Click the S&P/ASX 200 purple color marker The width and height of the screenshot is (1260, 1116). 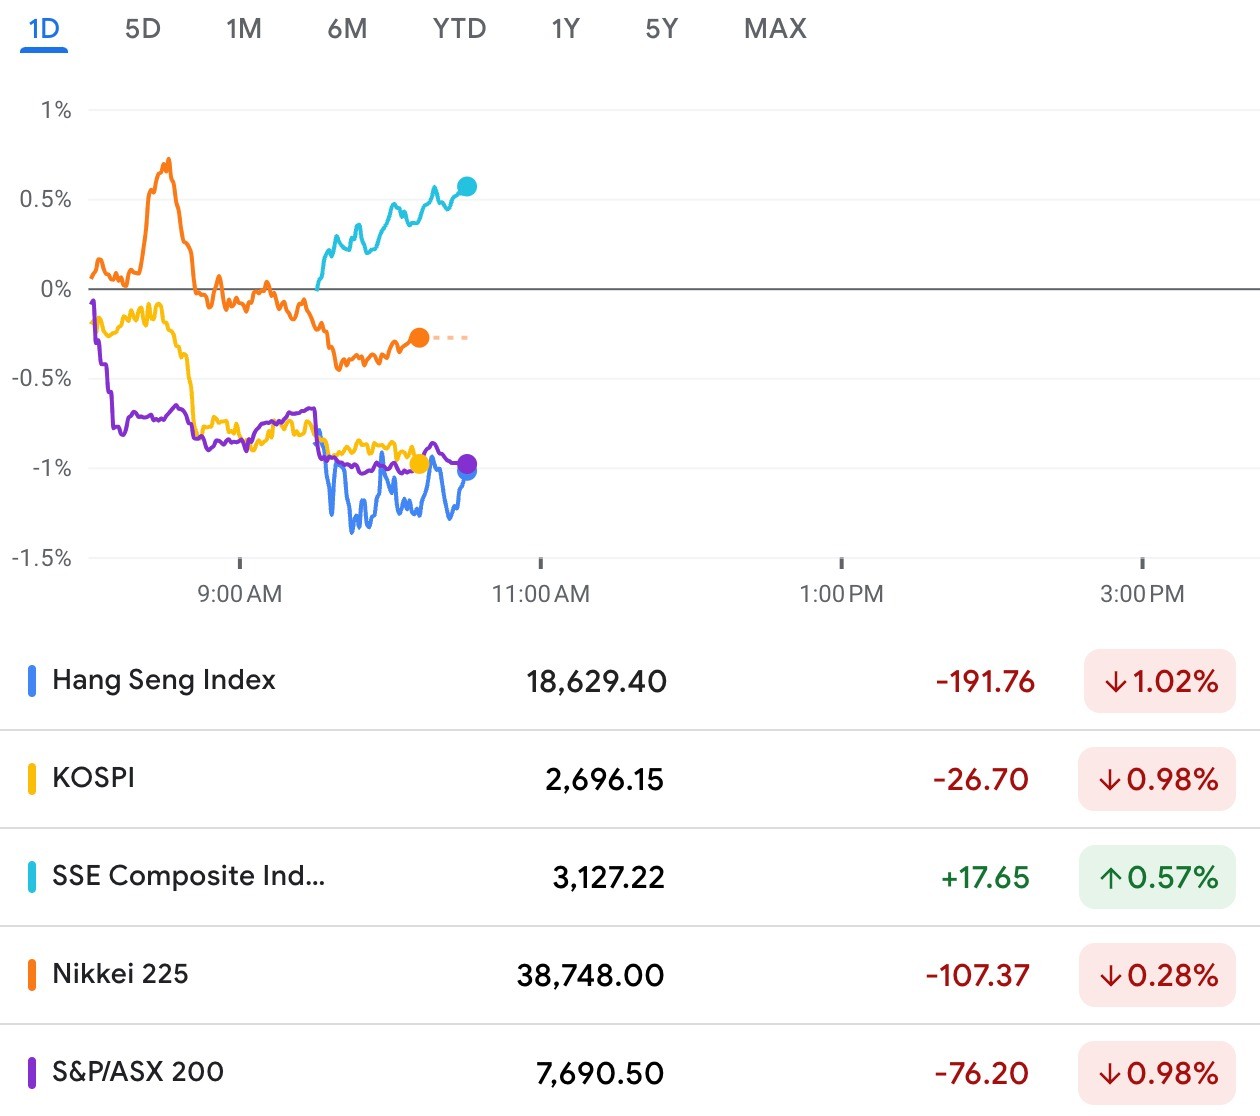point(32,1073)
